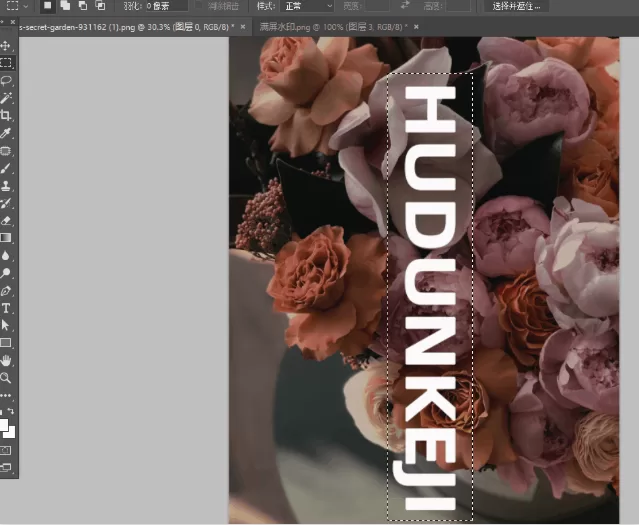
Task: Select the Dodge tool
Action: pyautogui.click(x=6, y=273)
